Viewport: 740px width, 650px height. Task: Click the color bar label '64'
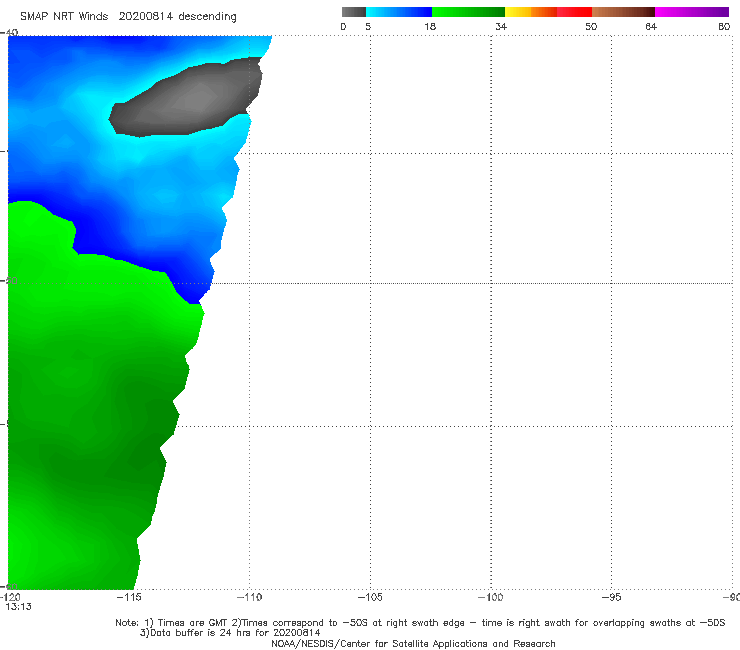pyautogui.click(x=651, y=26)
